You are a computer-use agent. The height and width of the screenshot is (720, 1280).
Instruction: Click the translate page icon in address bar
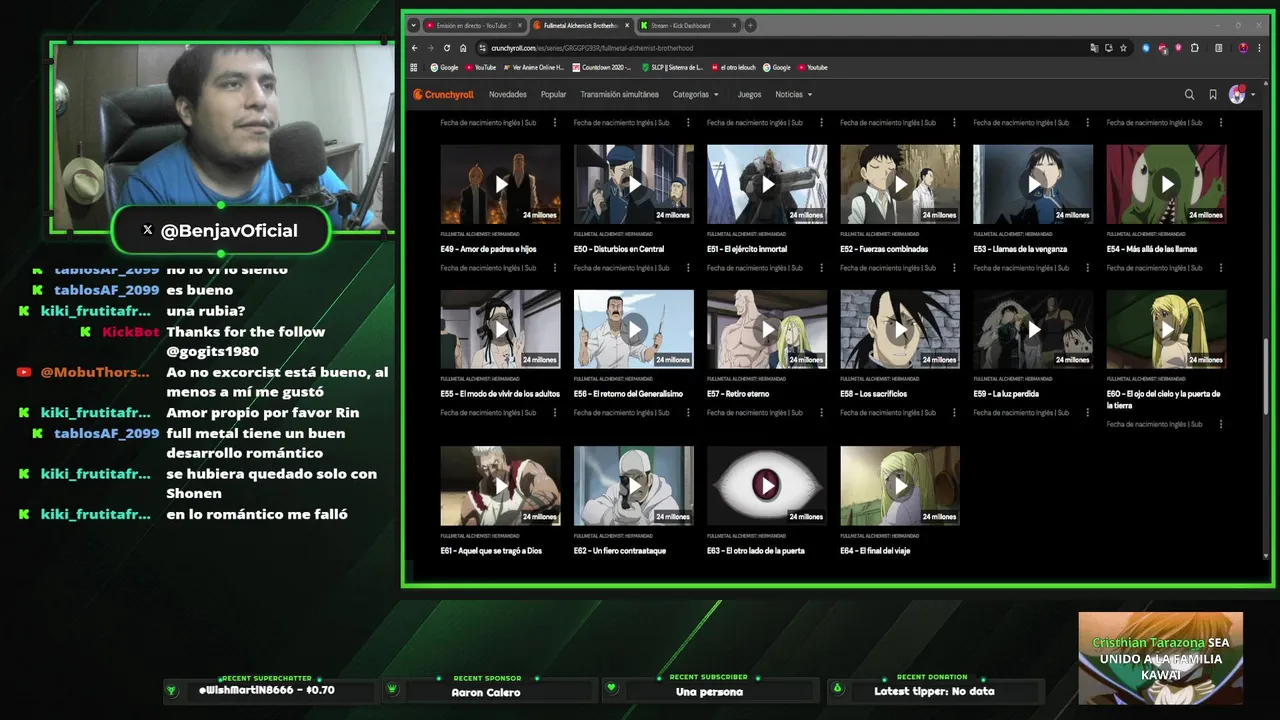click(x=1094, y=47)
